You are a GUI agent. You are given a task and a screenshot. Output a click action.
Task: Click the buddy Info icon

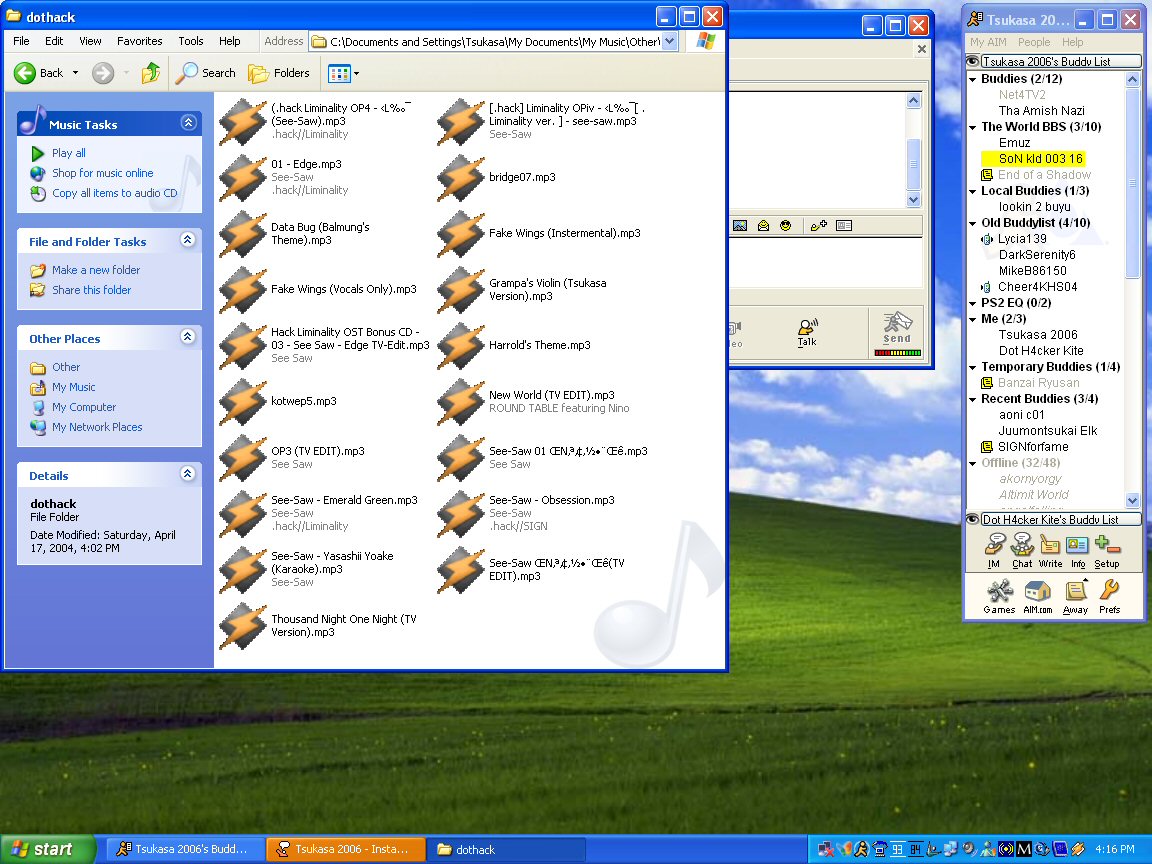[x=1077, y=549]
